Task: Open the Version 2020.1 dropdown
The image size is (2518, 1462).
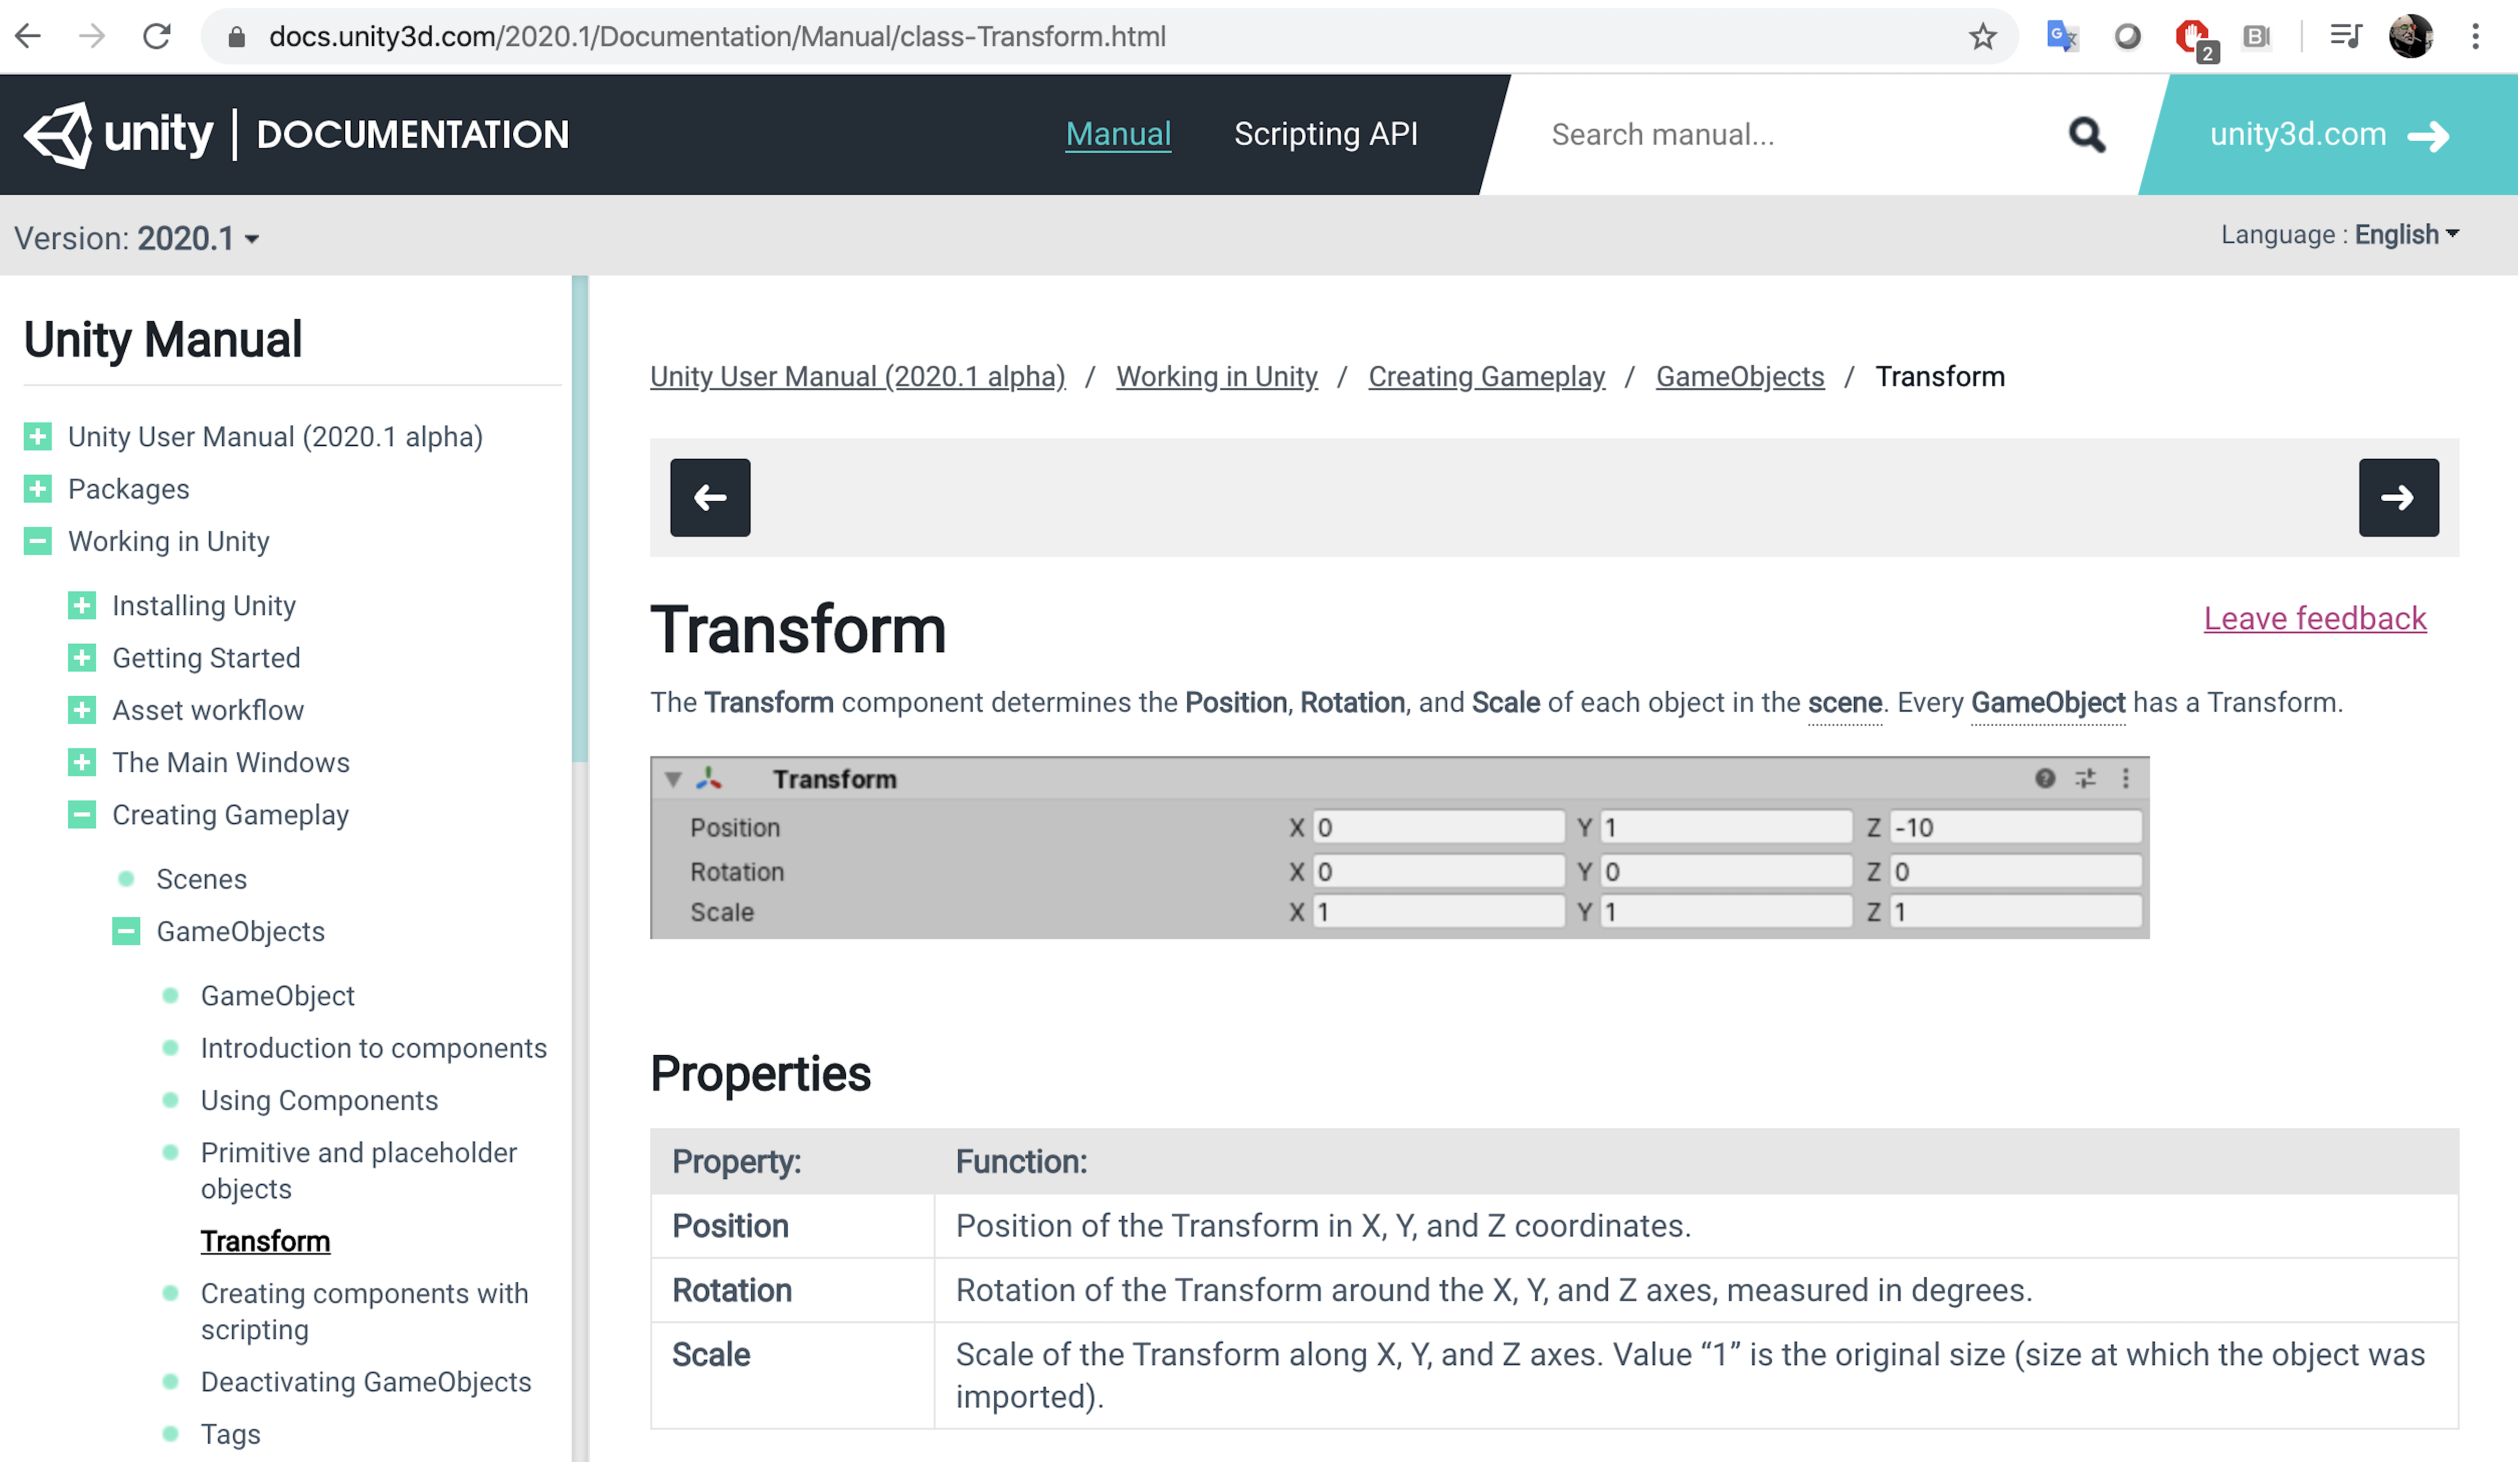Action: (137, 238)
